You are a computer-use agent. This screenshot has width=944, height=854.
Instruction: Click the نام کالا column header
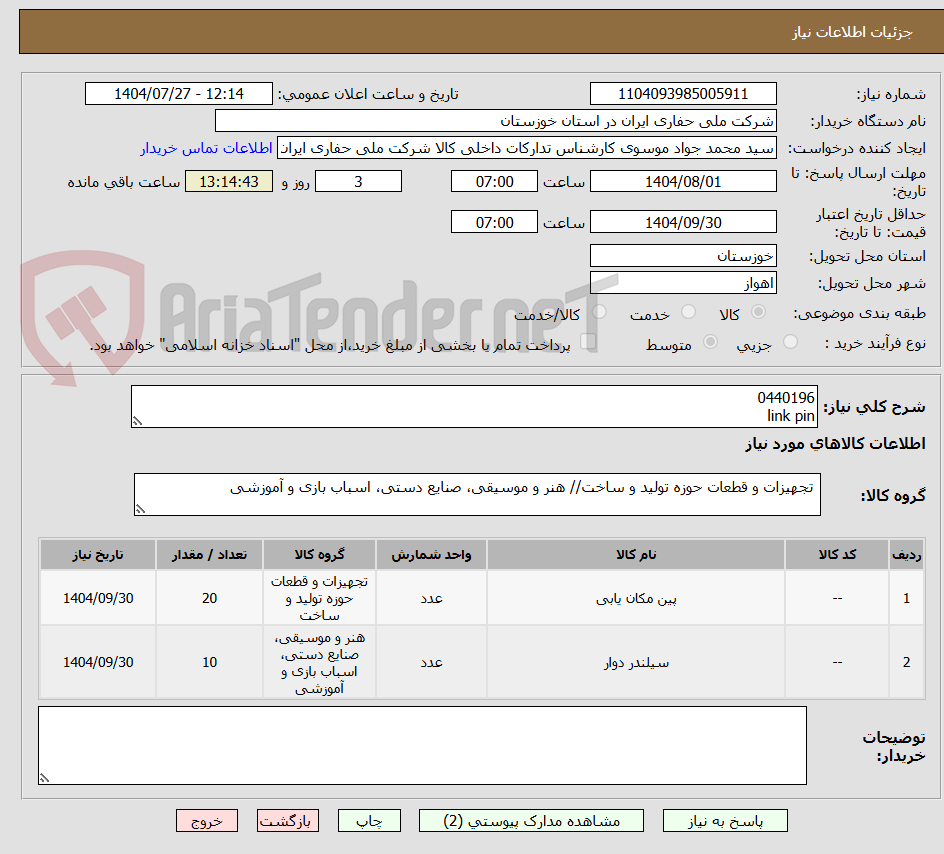click(636, 555)
